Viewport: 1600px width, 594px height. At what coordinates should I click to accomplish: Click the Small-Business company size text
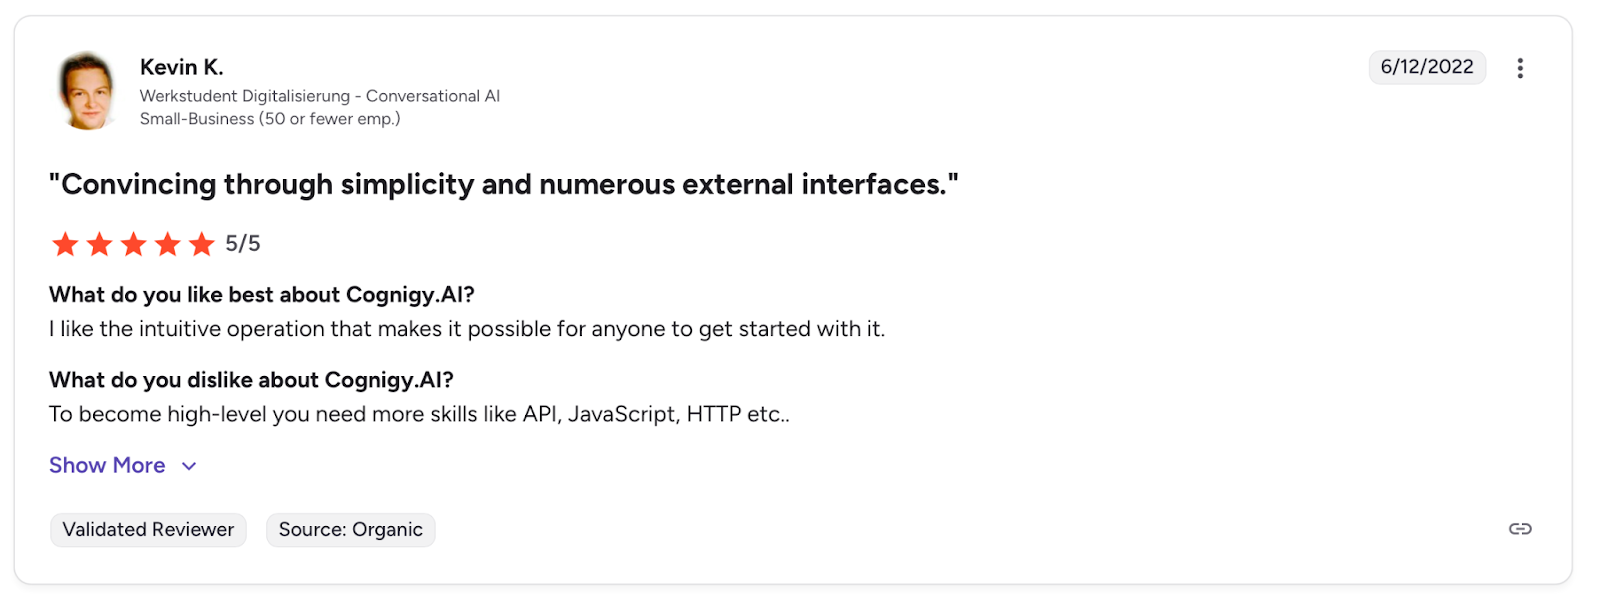[269, 119]
